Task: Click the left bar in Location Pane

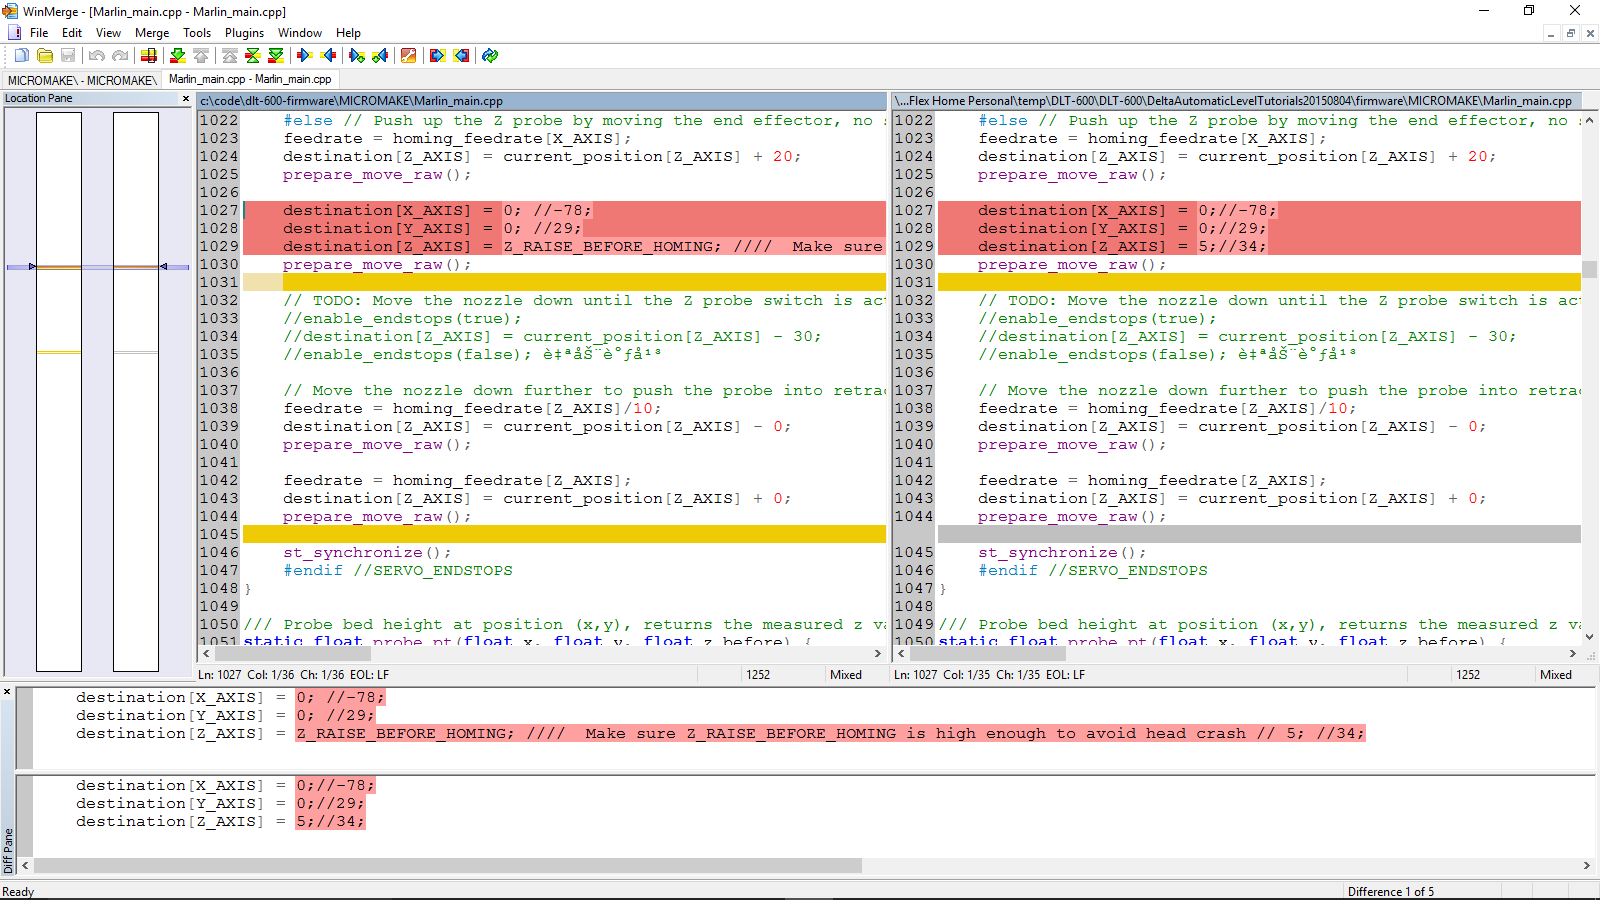Action: pos(59,391)
